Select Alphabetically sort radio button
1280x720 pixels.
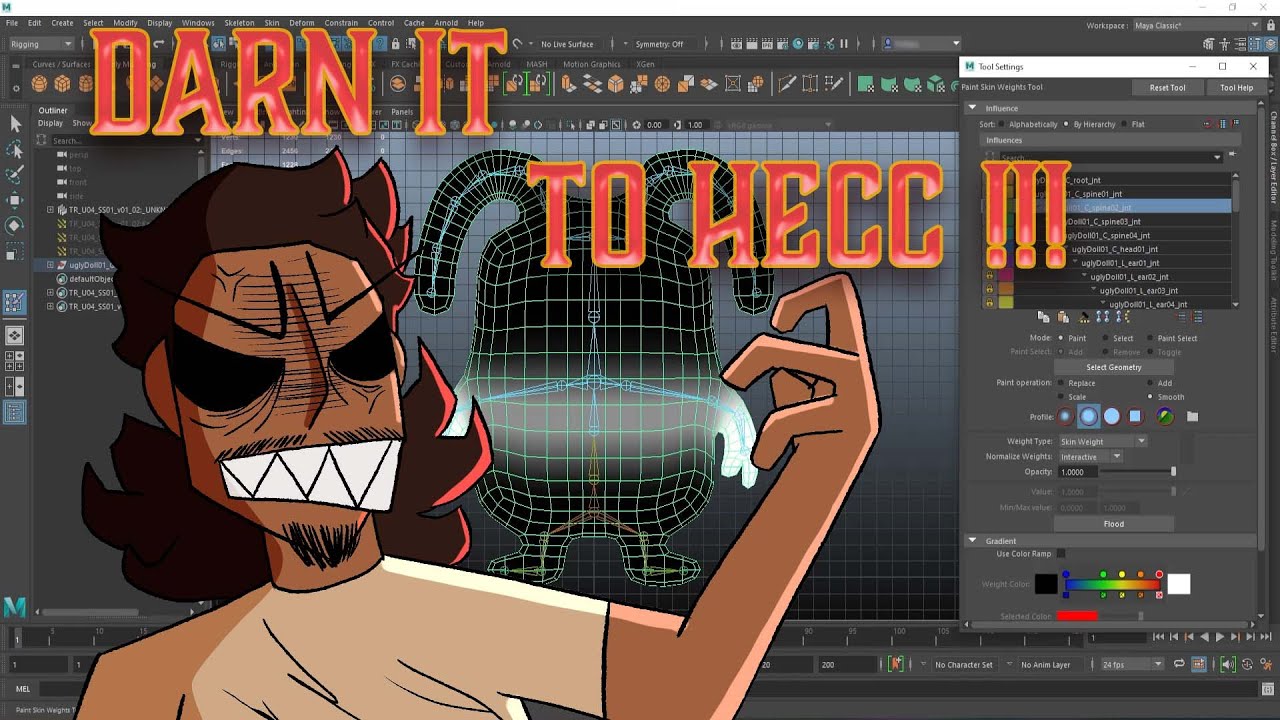click(x=1003, y=124)
